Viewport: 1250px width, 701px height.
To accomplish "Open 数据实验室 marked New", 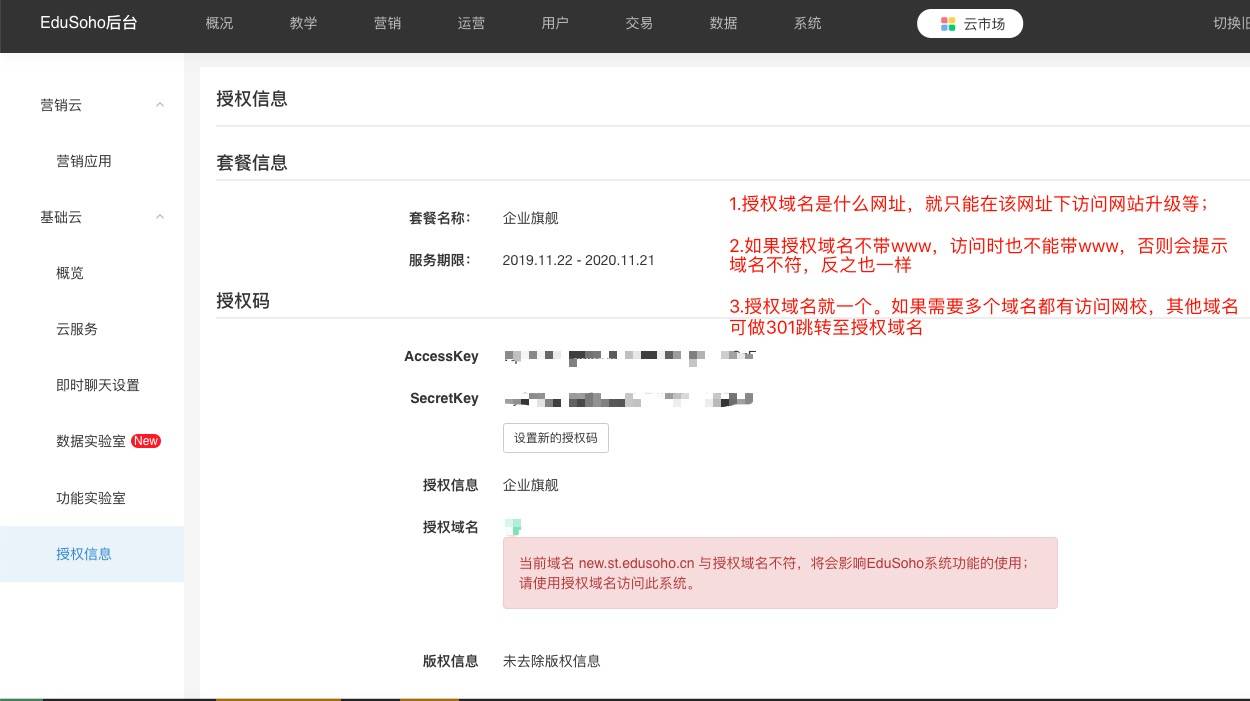I will coord(92,441).
